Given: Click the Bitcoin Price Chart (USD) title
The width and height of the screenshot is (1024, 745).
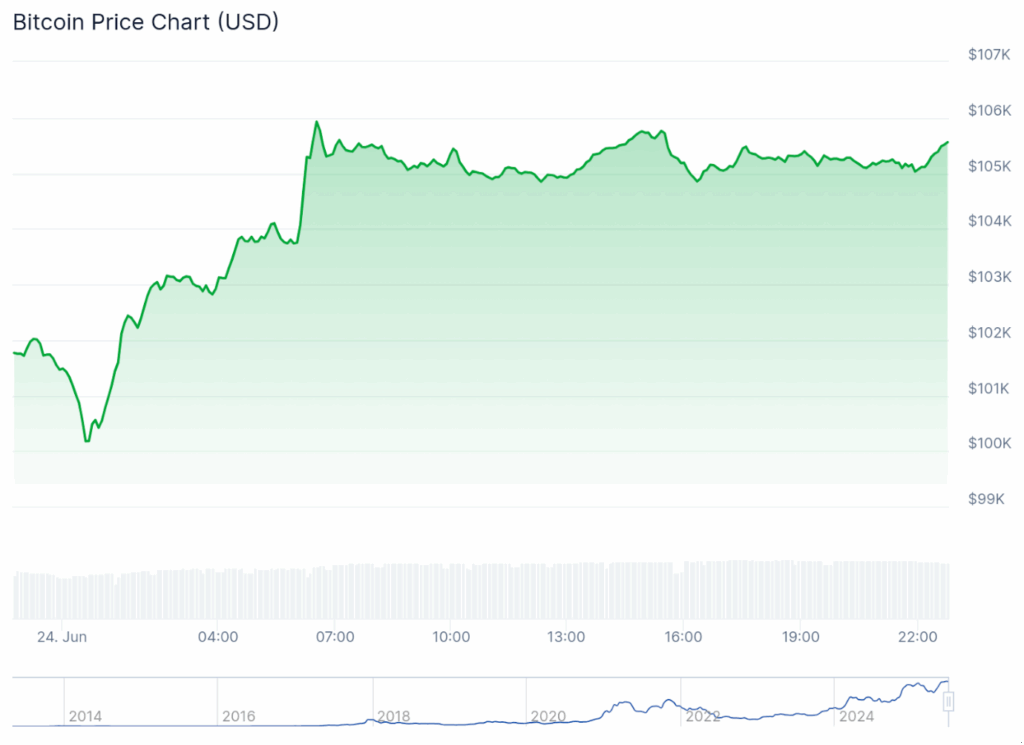Looking at the screenshot, I should 145,22.
